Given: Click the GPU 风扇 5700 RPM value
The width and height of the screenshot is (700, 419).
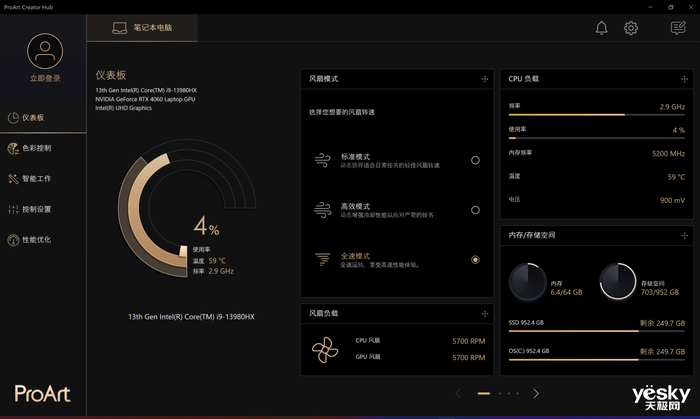Looking at the screenshot, I should [469, 357].
